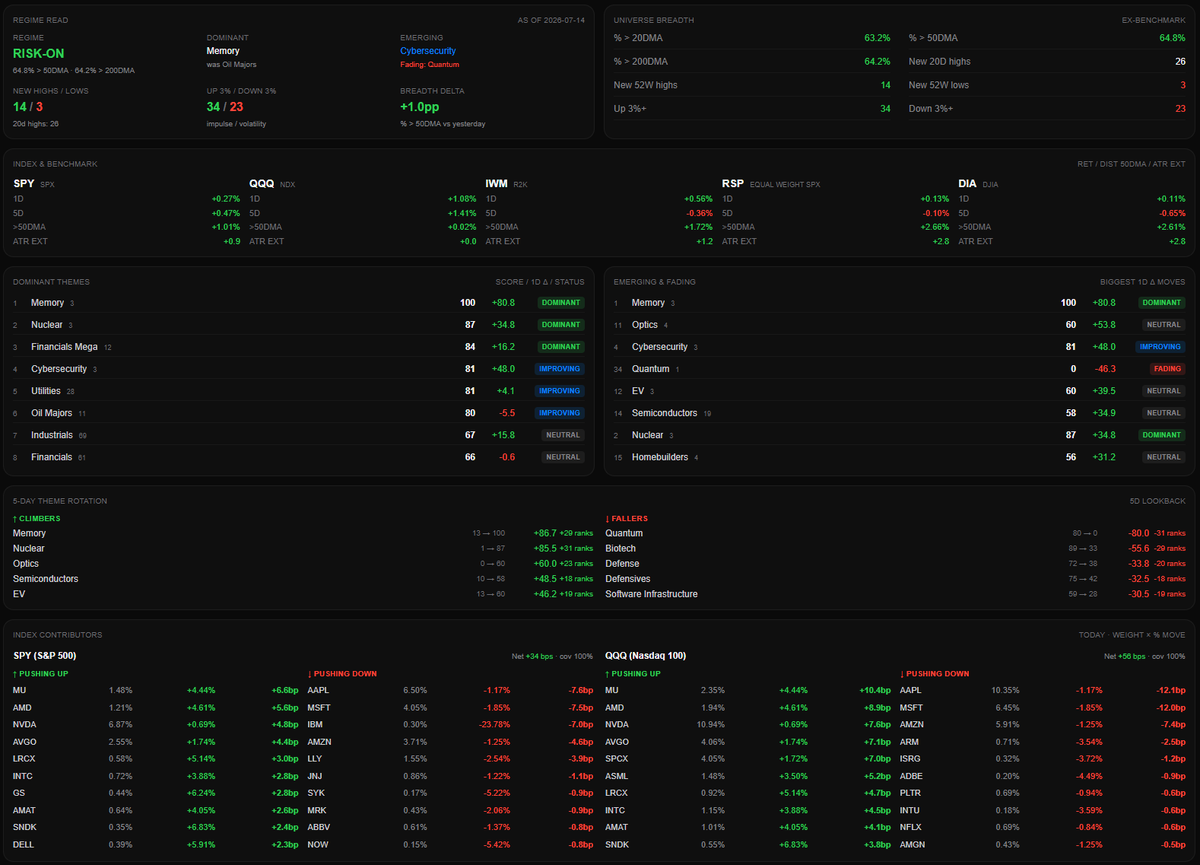Click the '5D LOOKBACK' label
The width and height of the screenshot is (1200, 865).
tap(1159, 501)
